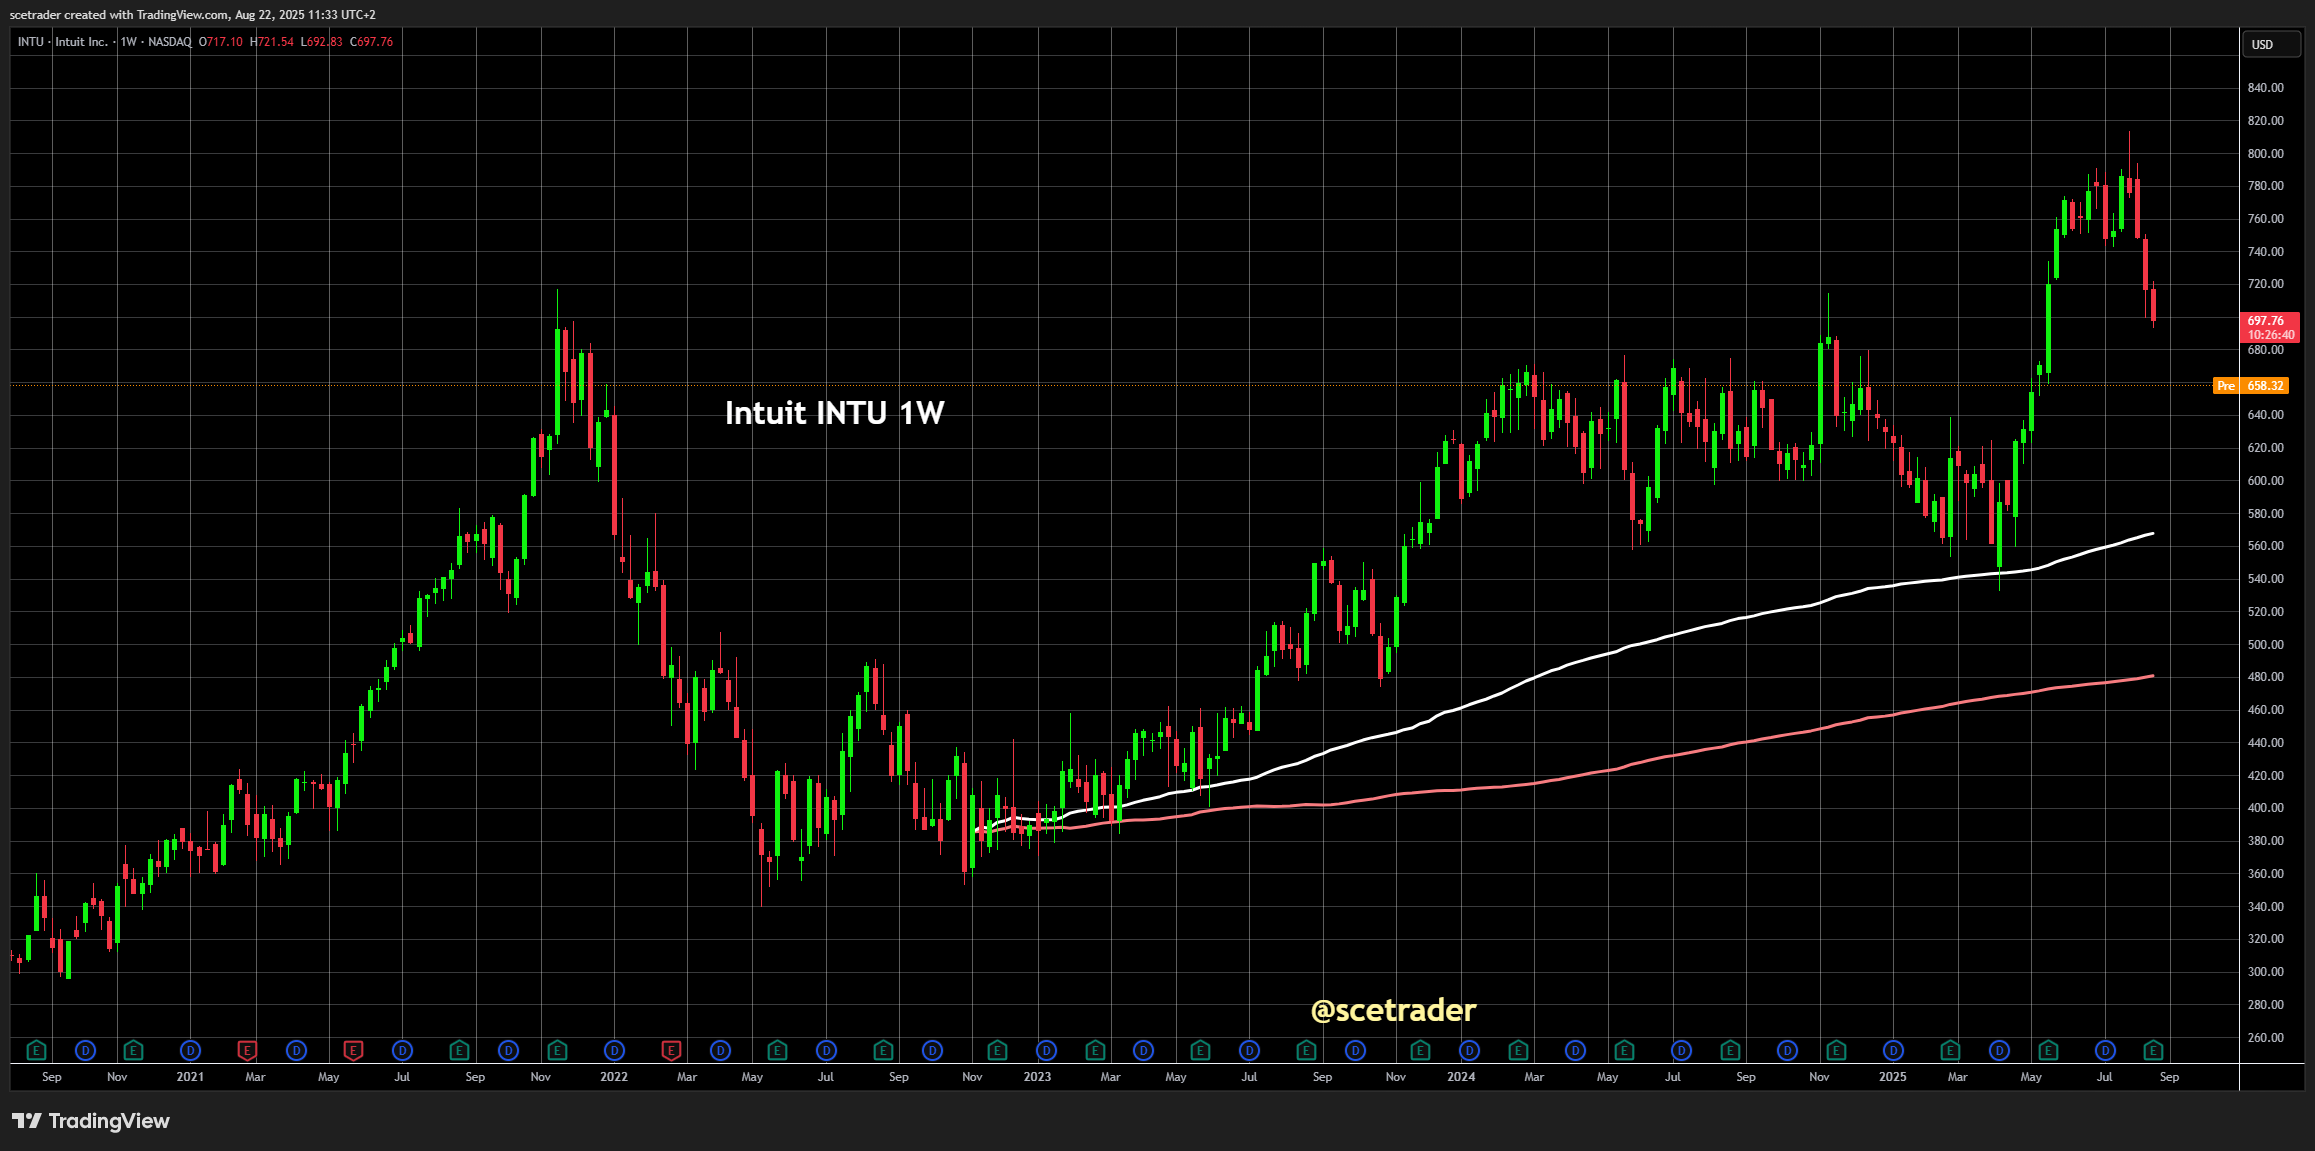This screenshot has width=2315, height=1151.
Task: Open the dividend marker above Jul 2023
Action: click(1249, 1050)
